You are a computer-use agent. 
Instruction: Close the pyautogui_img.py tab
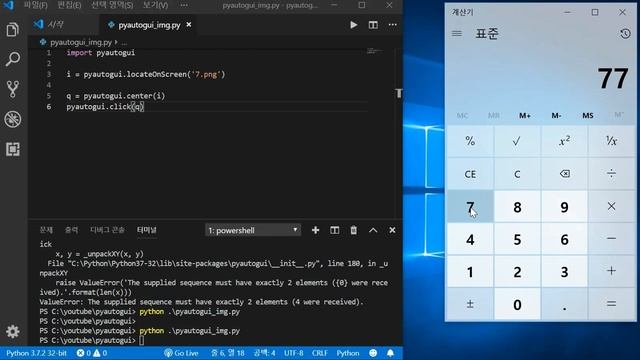(189, 25)
